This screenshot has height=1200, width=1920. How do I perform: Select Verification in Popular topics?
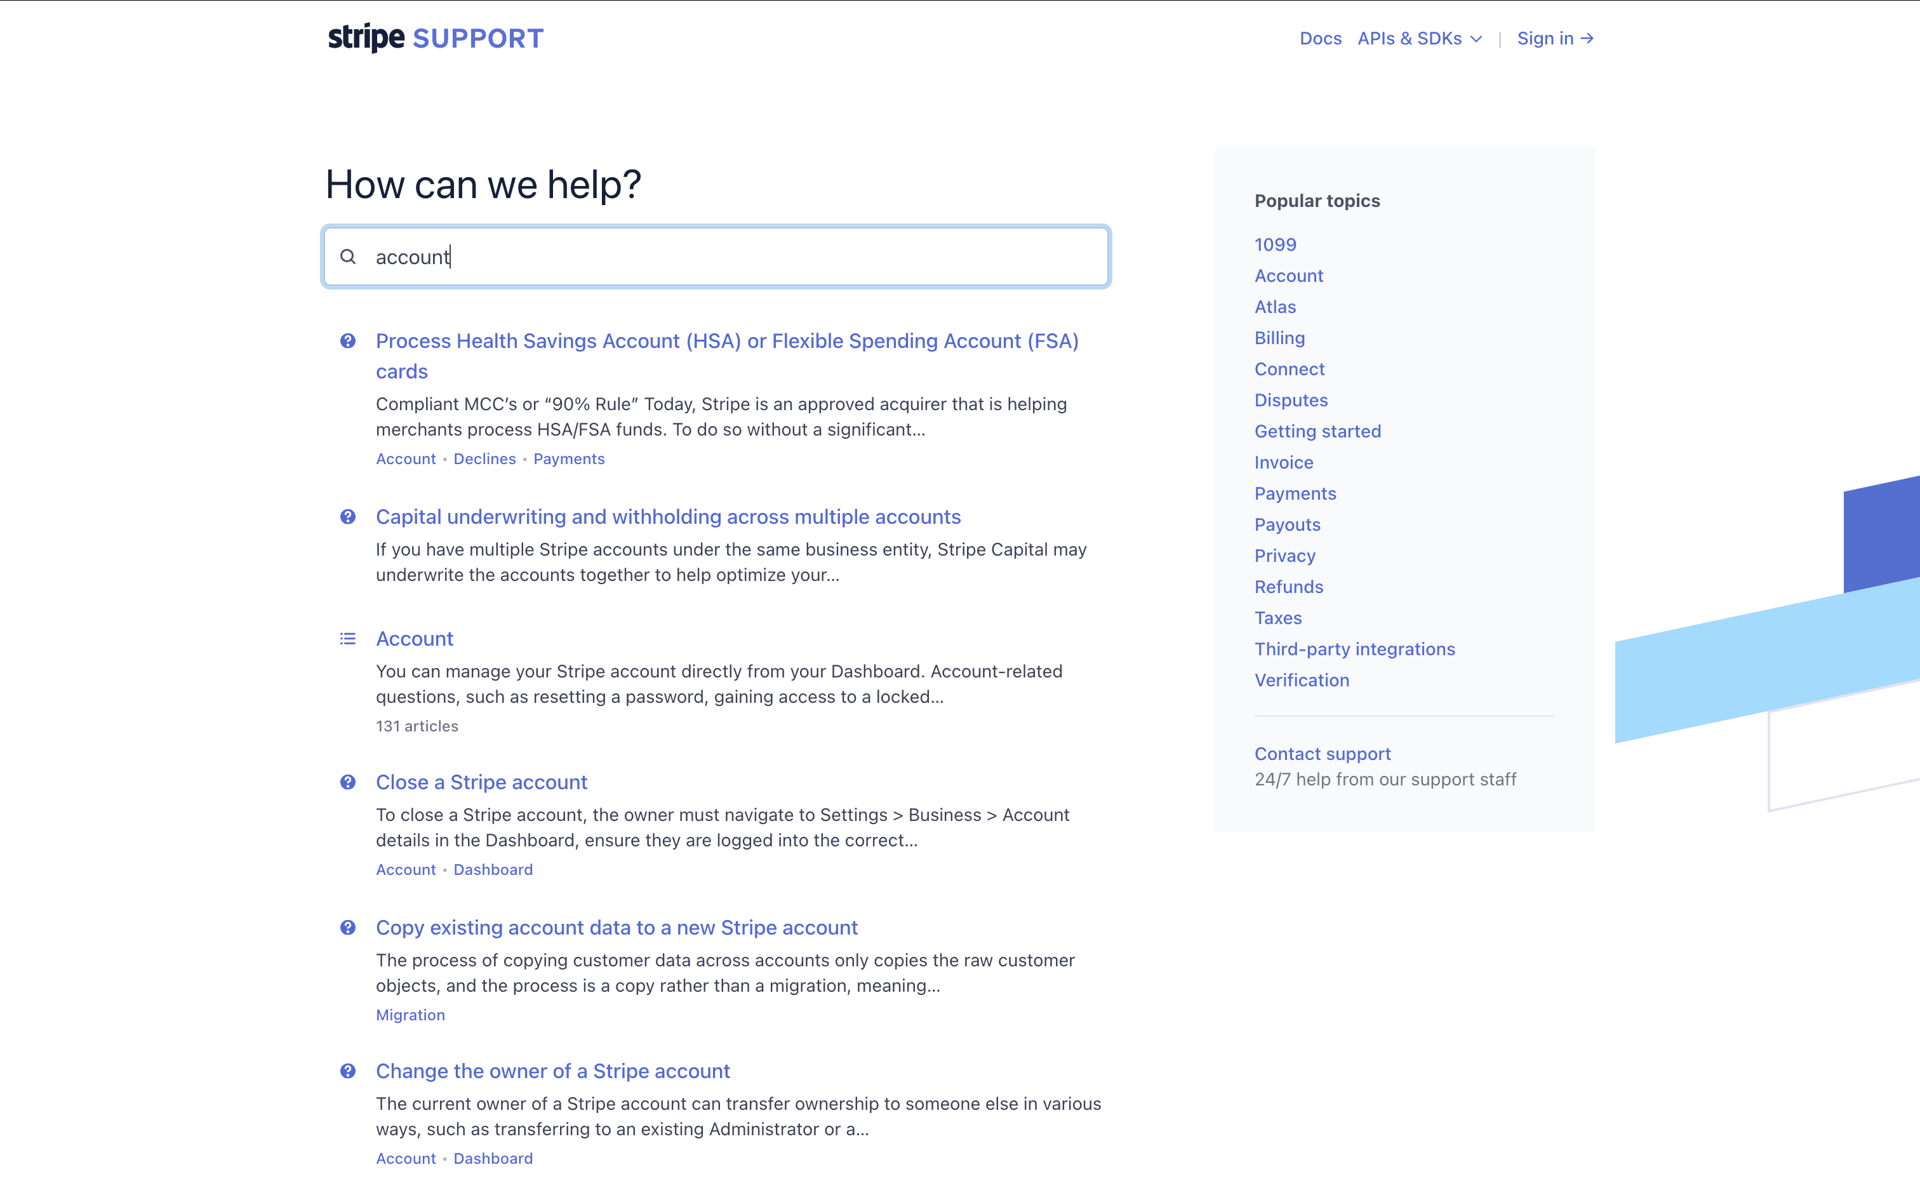point(1302,680)
